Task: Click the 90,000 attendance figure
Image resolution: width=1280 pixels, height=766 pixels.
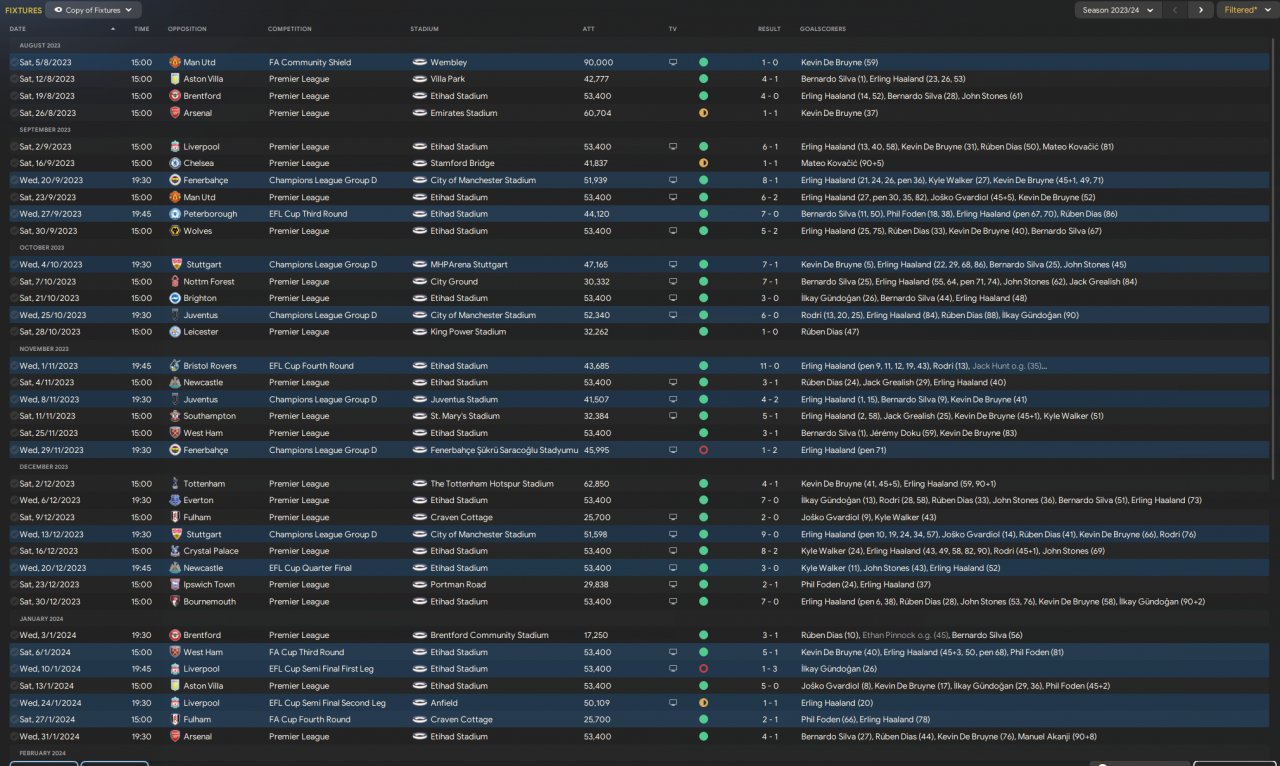Action: tap(598, 62)
